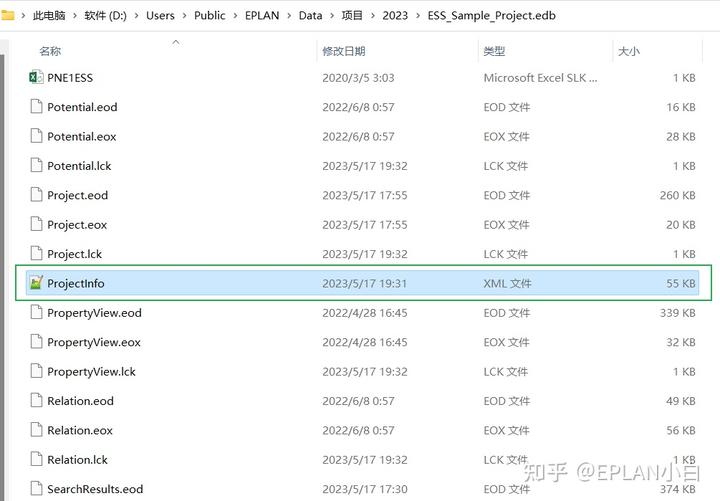This screenshot has width=720, height=501.
Task: Click the Project.eod file icon
Action: coord(36,195)
